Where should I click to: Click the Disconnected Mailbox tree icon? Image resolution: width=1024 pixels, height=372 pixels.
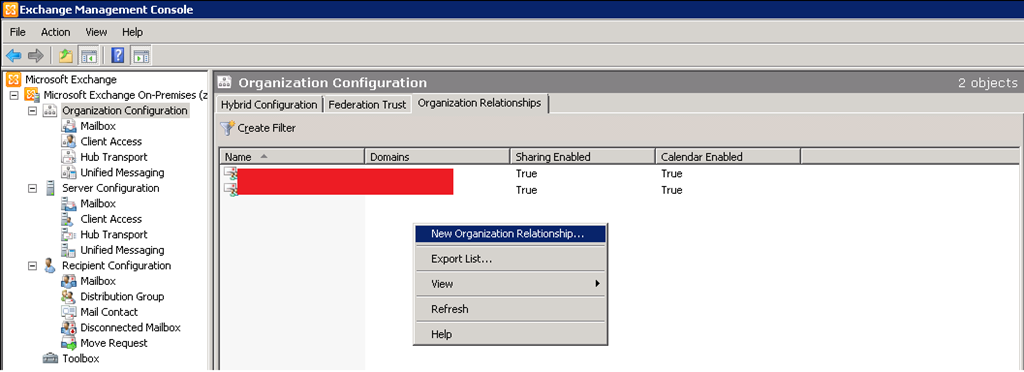tap(69, 328)
